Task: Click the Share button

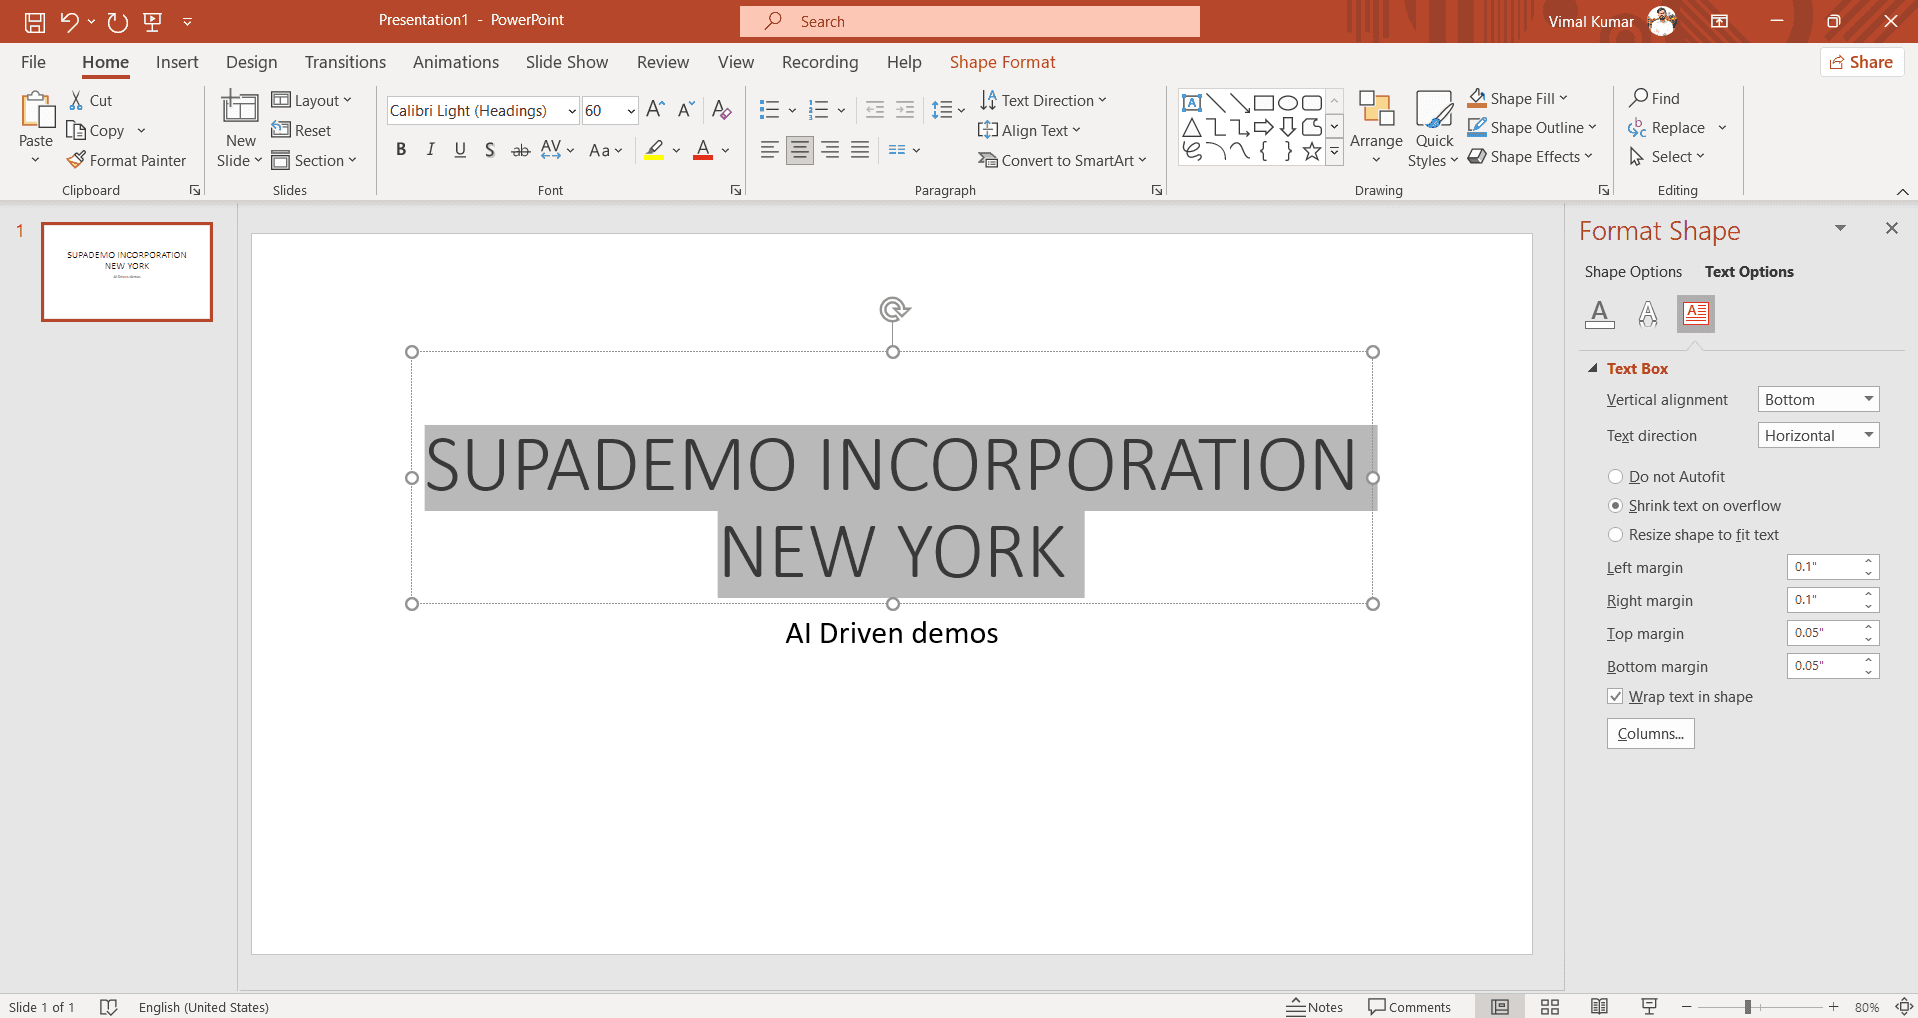Action: click(x=1861, y=62)
